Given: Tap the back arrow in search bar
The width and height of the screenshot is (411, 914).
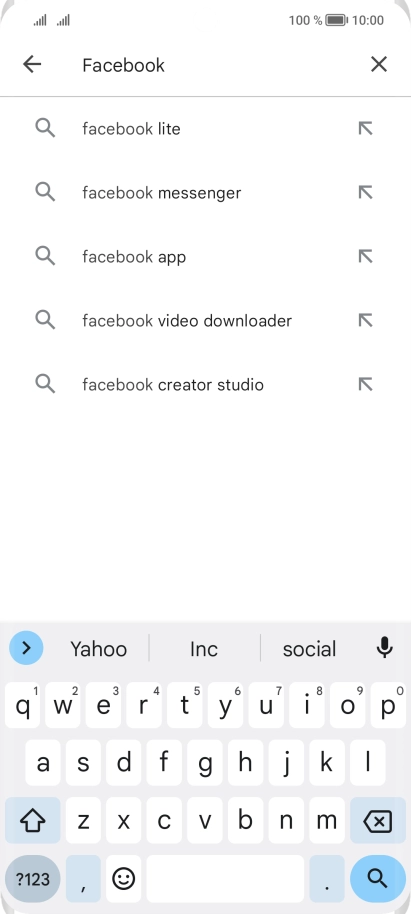Looking at the screenshot, I should [32, 64].
